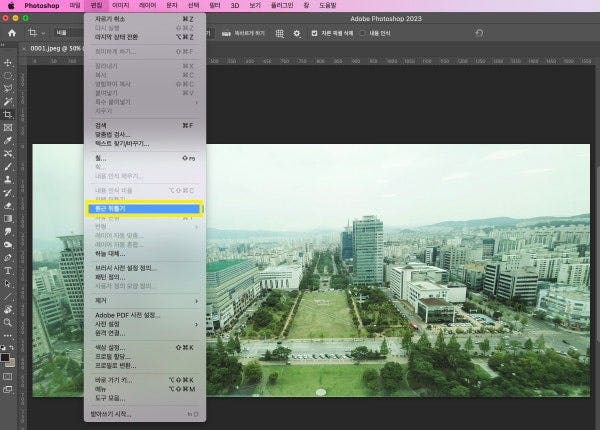The height and width of the screenshot is (430, 600).
Task: Click the 똑바르게 하기 straighten button
Action: pyautogui.click(x=243, y=33)
